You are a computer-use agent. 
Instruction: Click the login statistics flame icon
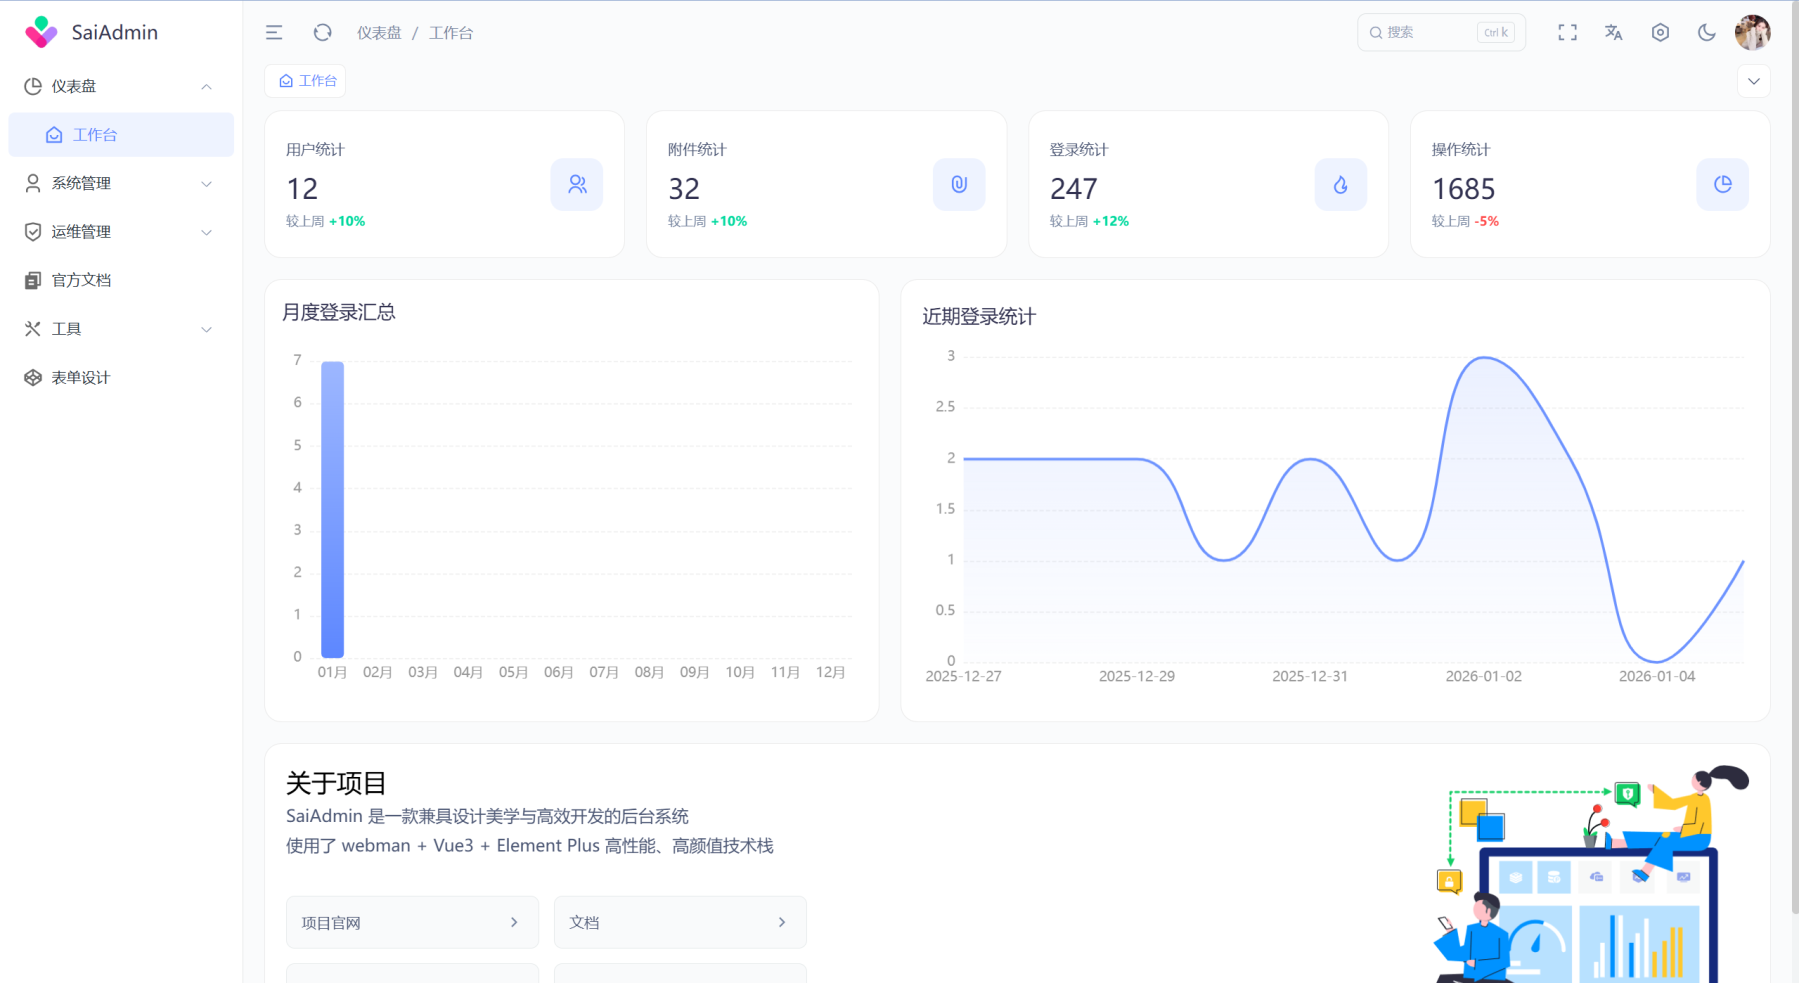[x=1340, y=185]
